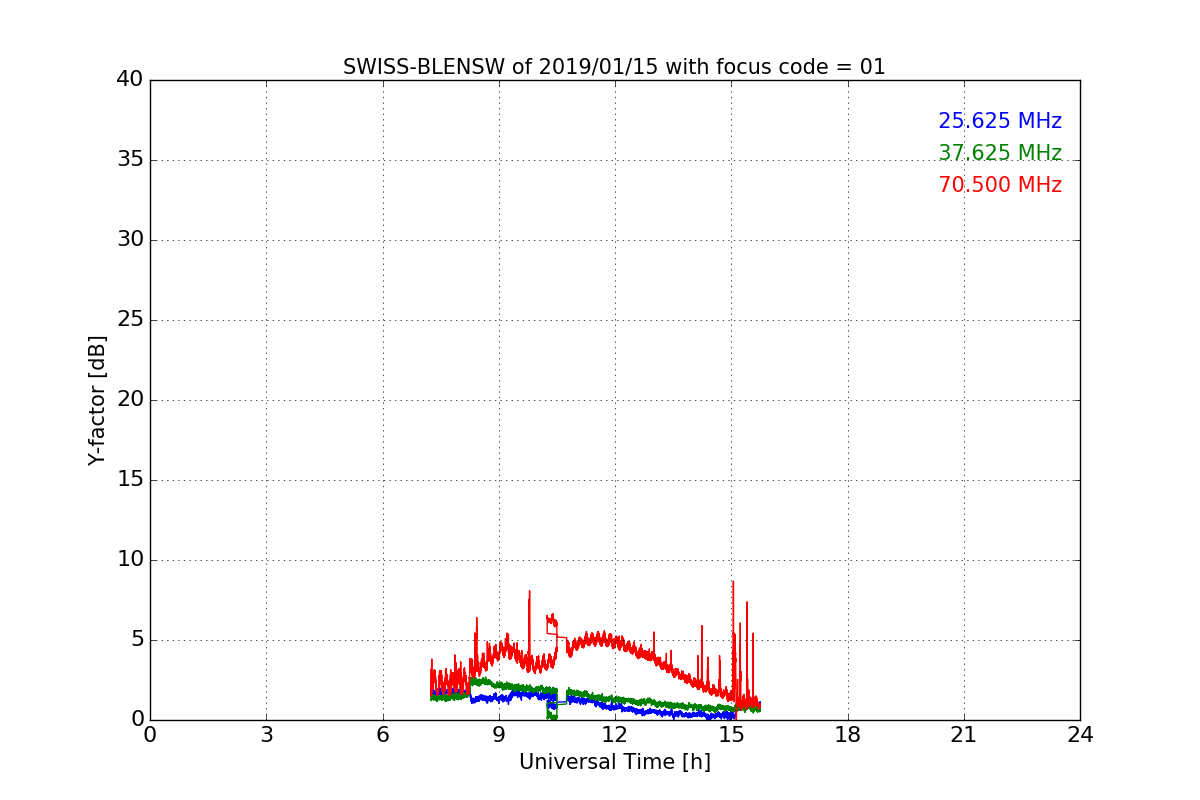Click the y-axis tick label 40
Image resolution: width=1200 pixels, height=800 pixels.
click(x=130, y=80)
